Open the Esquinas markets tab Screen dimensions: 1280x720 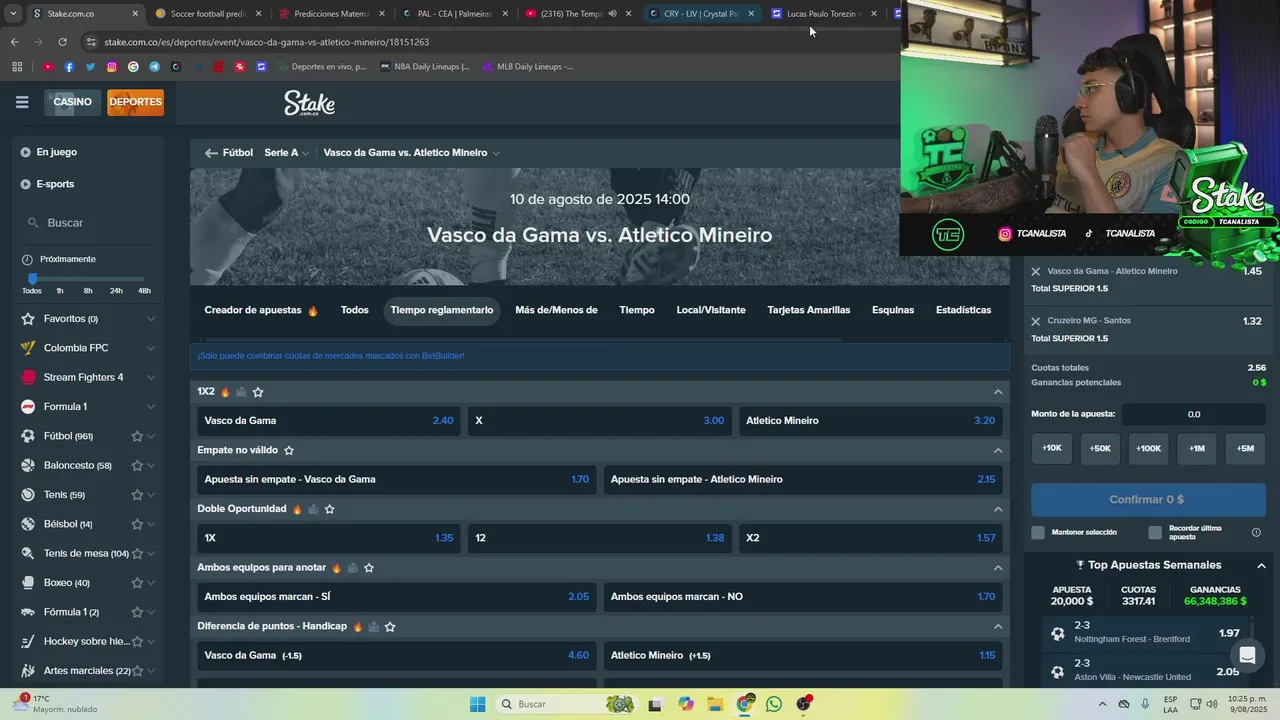[x=893, y=310]
